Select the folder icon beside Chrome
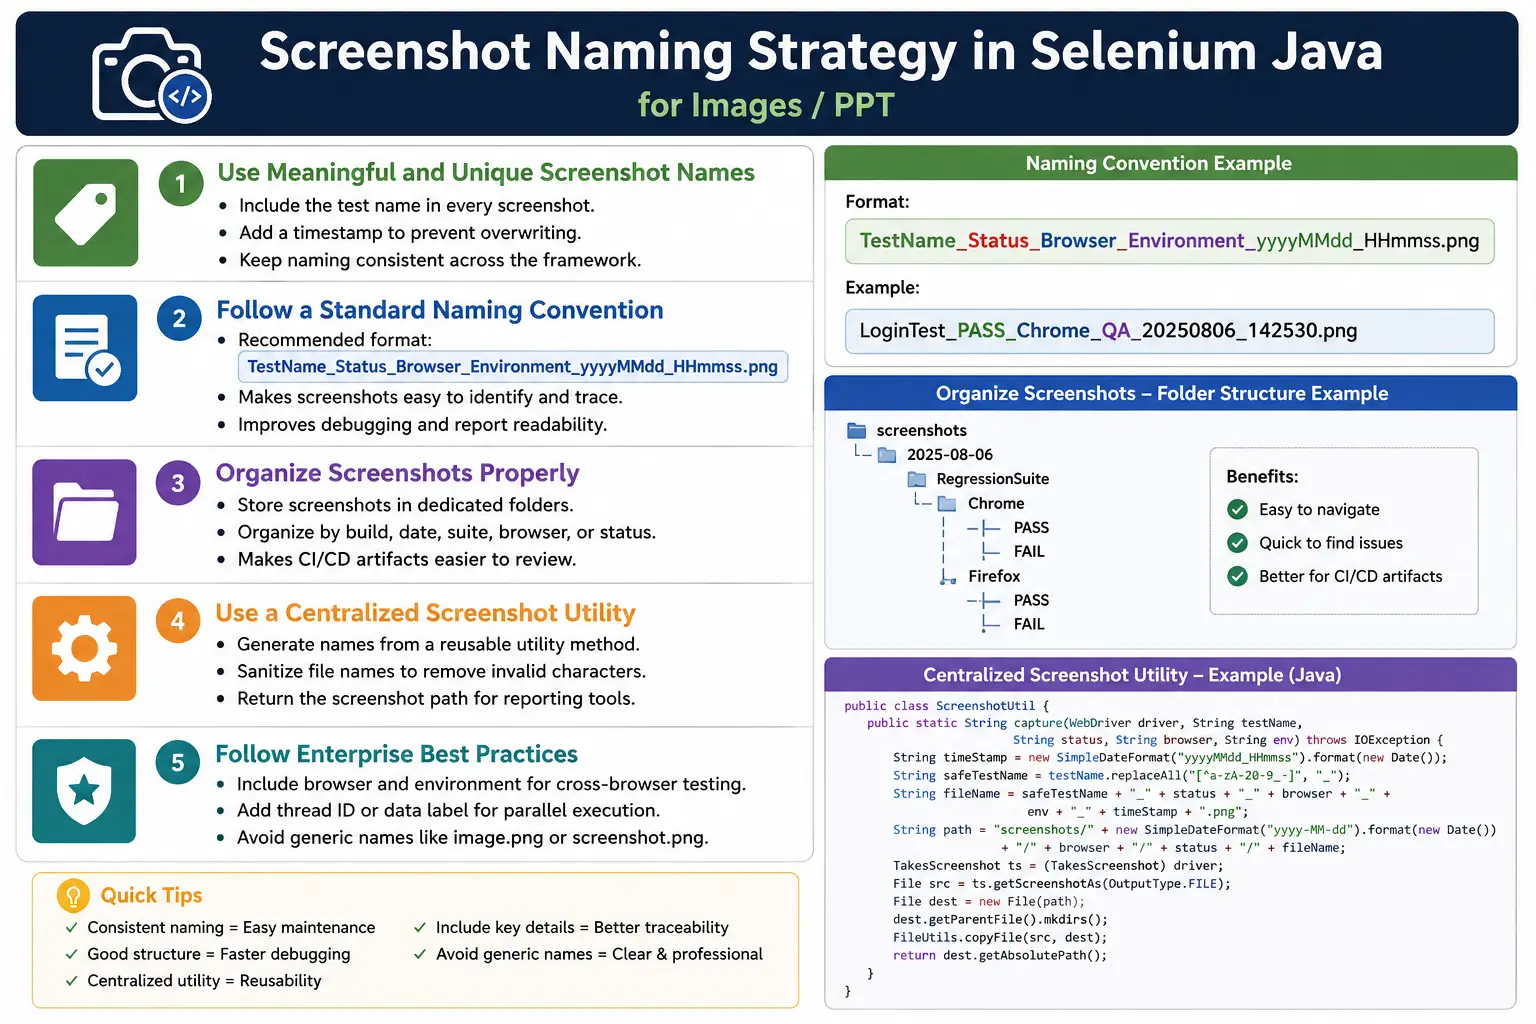The height and width of the screenshot is (1024, 1536). click(947, 503)
